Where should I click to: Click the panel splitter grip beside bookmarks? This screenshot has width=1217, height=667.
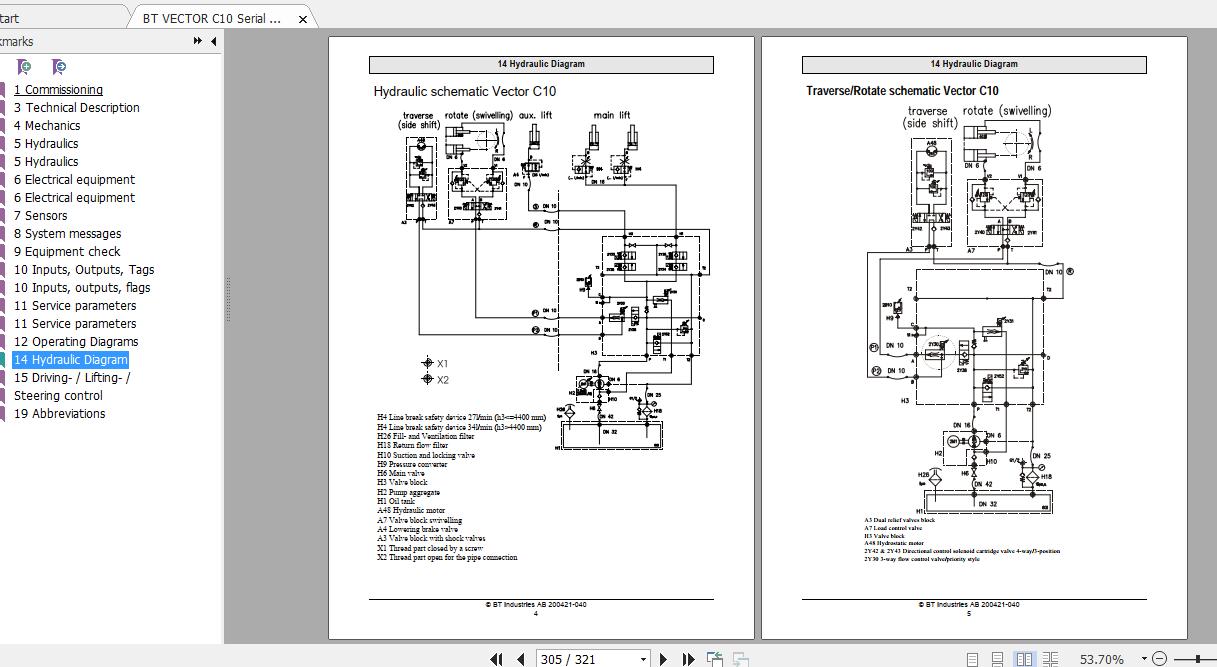tap(229, 299)
